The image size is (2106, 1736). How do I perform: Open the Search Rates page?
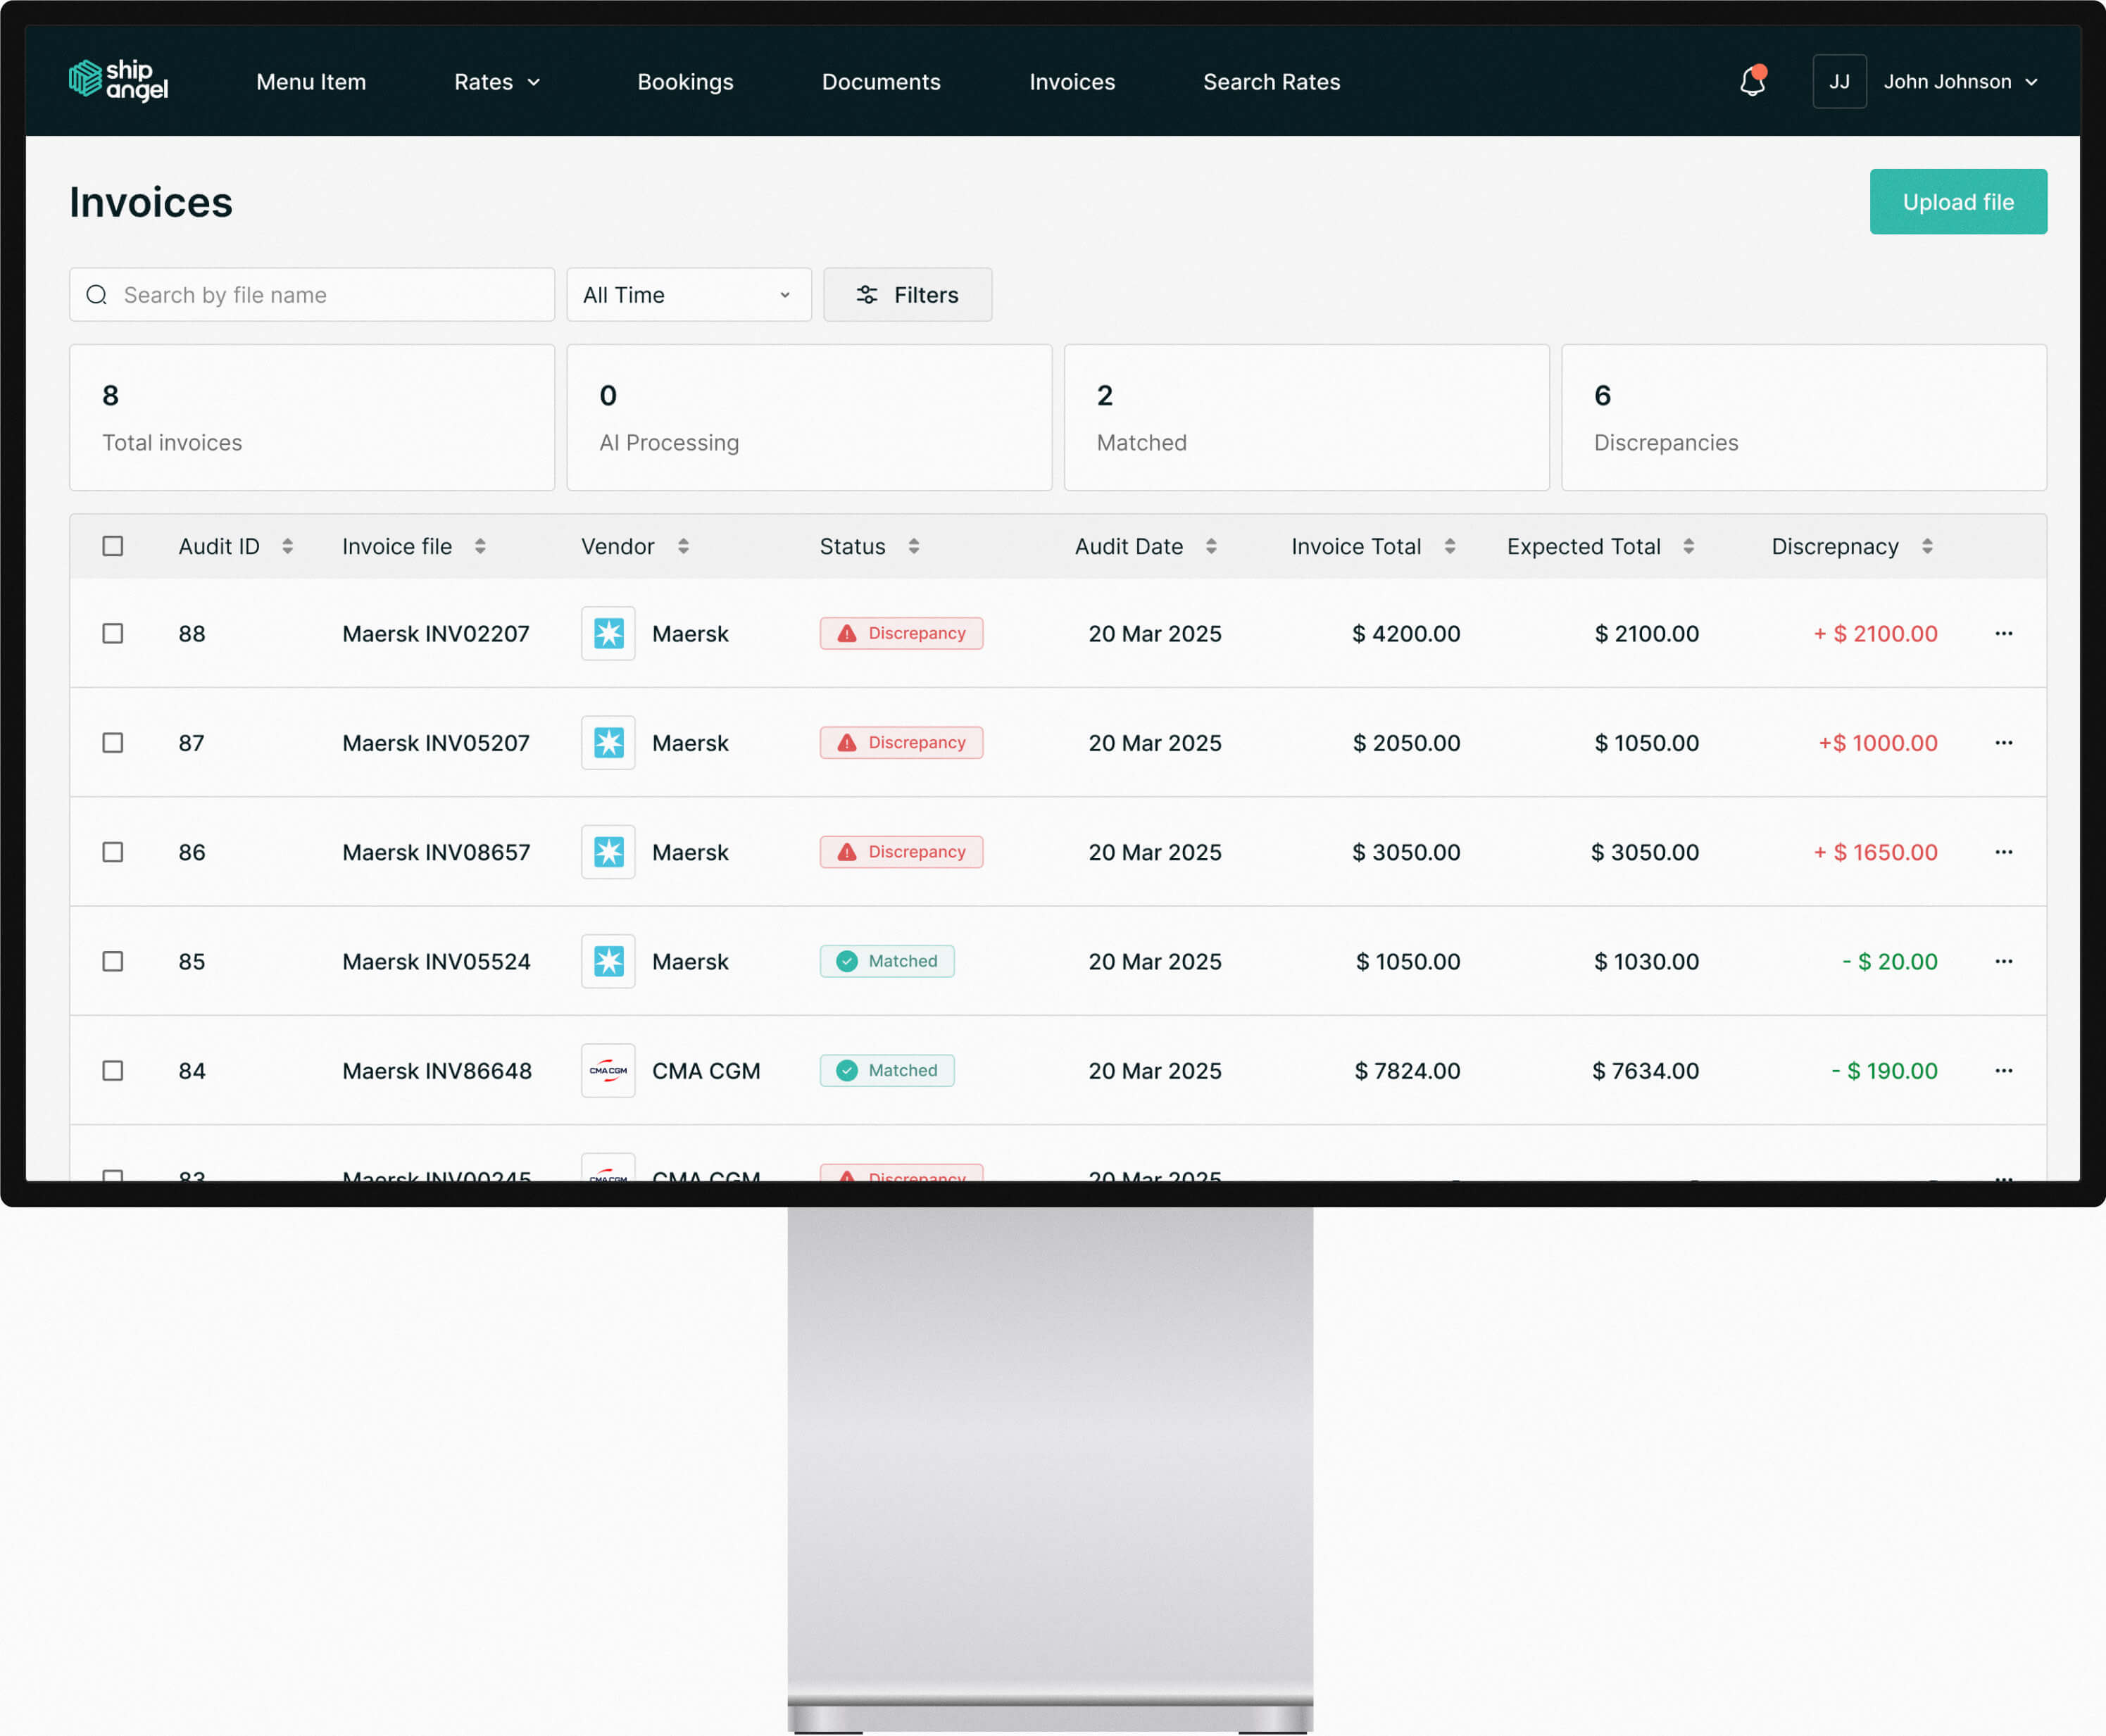[1271, 82]
